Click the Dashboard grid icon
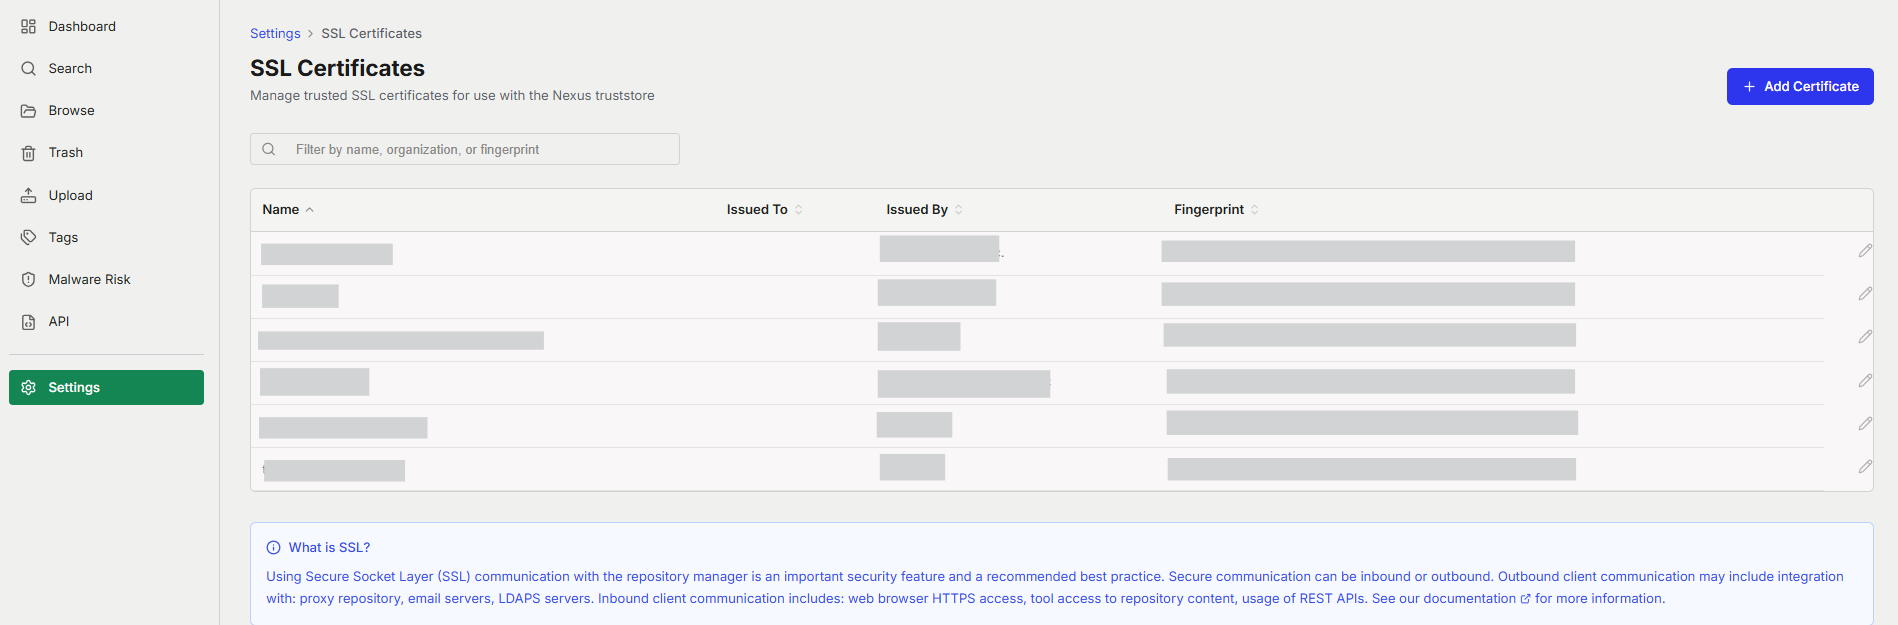 (x=28, y=26)
